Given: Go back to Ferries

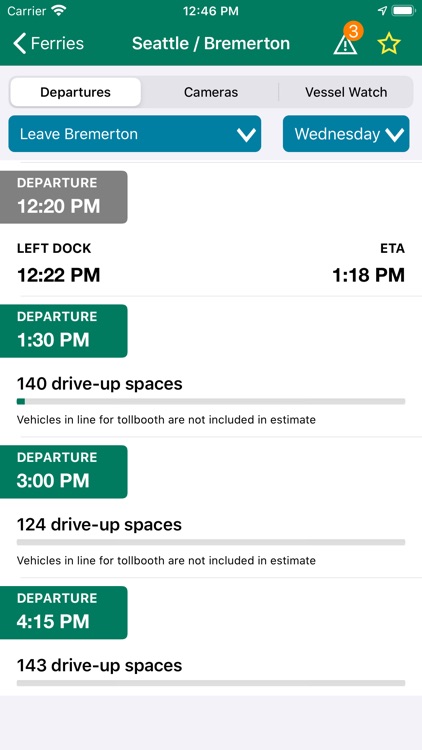Looking at the screenshot, I should tap(48, 44).
